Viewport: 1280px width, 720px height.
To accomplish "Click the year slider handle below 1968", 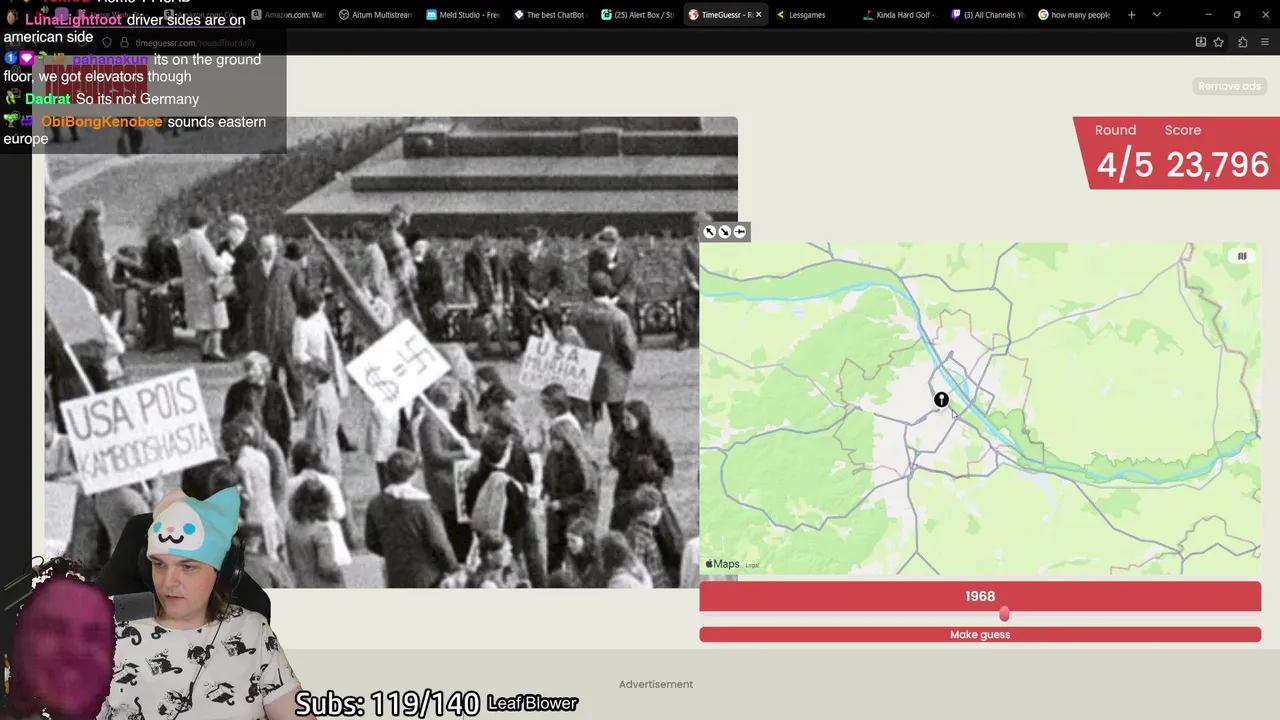I will pos(1004,614).
